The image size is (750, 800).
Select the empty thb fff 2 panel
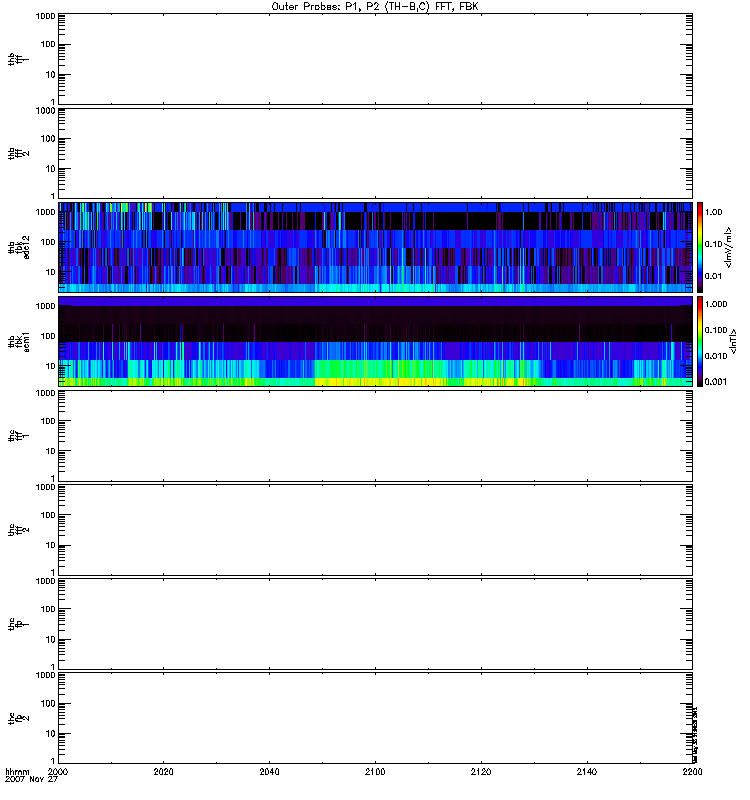click(375, 151)
